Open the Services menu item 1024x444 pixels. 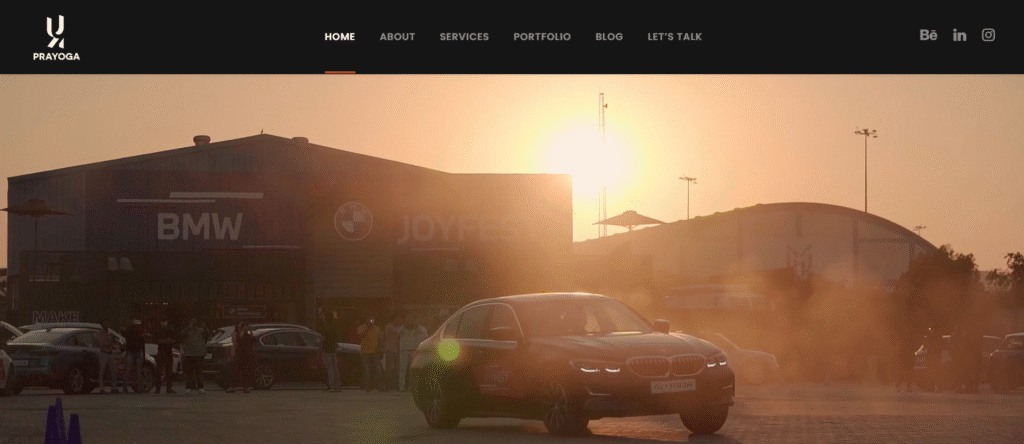(464, 37)
